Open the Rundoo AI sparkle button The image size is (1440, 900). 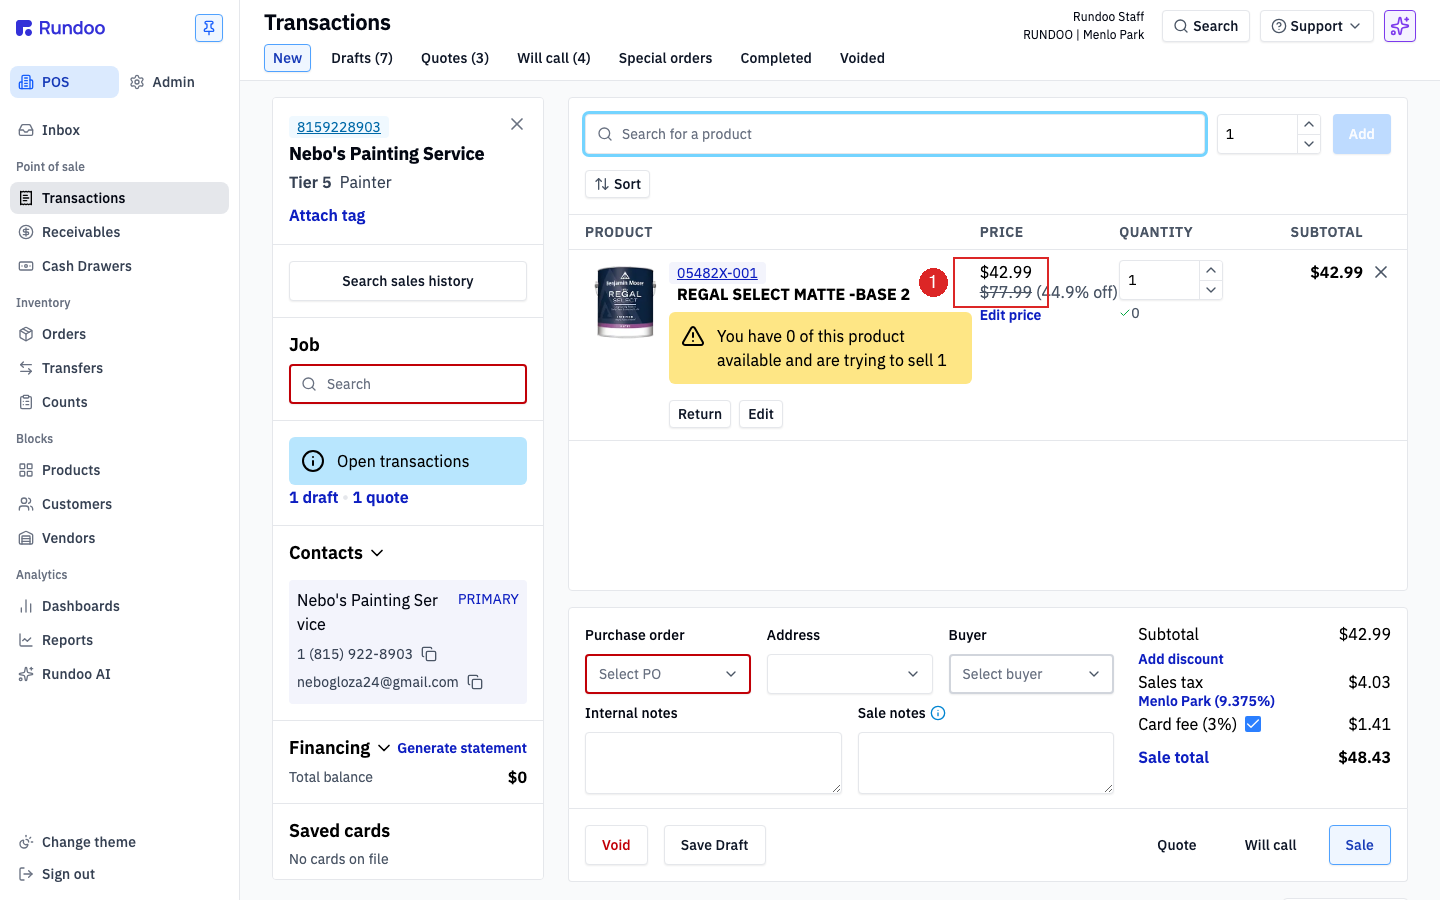[x=1400, y=26]
